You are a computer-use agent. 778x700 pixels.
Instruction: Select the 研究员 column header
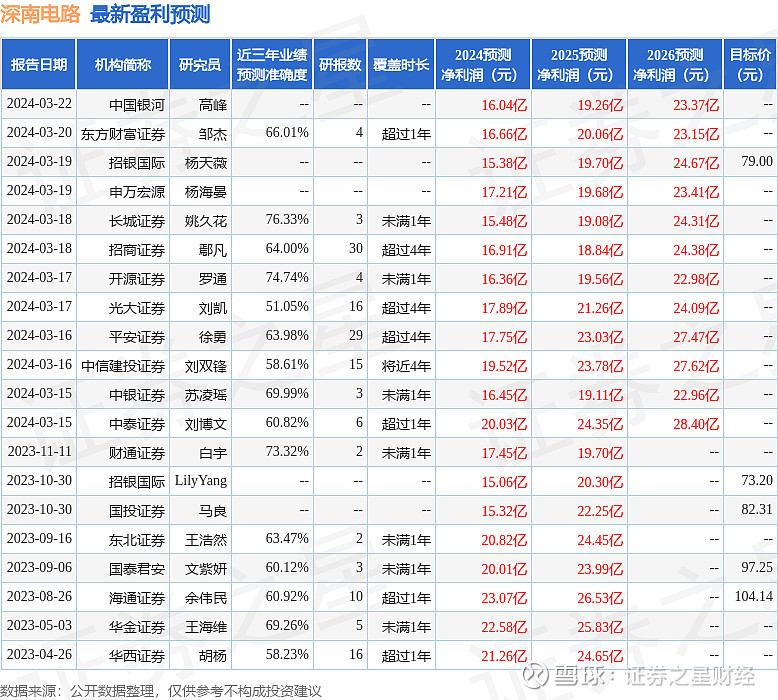[x=200, y=64]
